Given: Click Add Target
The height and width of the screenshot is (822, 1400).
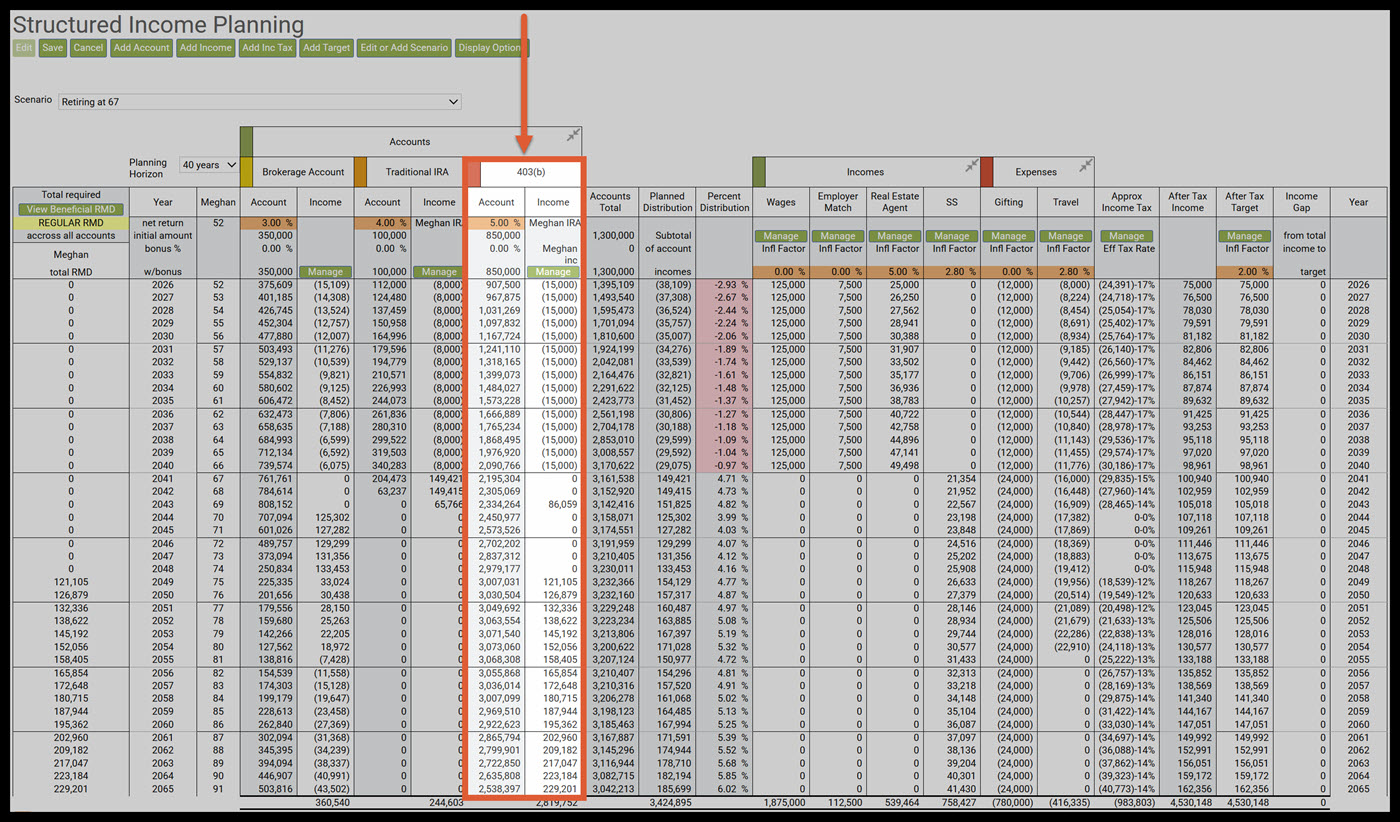Looking at the screenshot, I should [x=327, y=47].
